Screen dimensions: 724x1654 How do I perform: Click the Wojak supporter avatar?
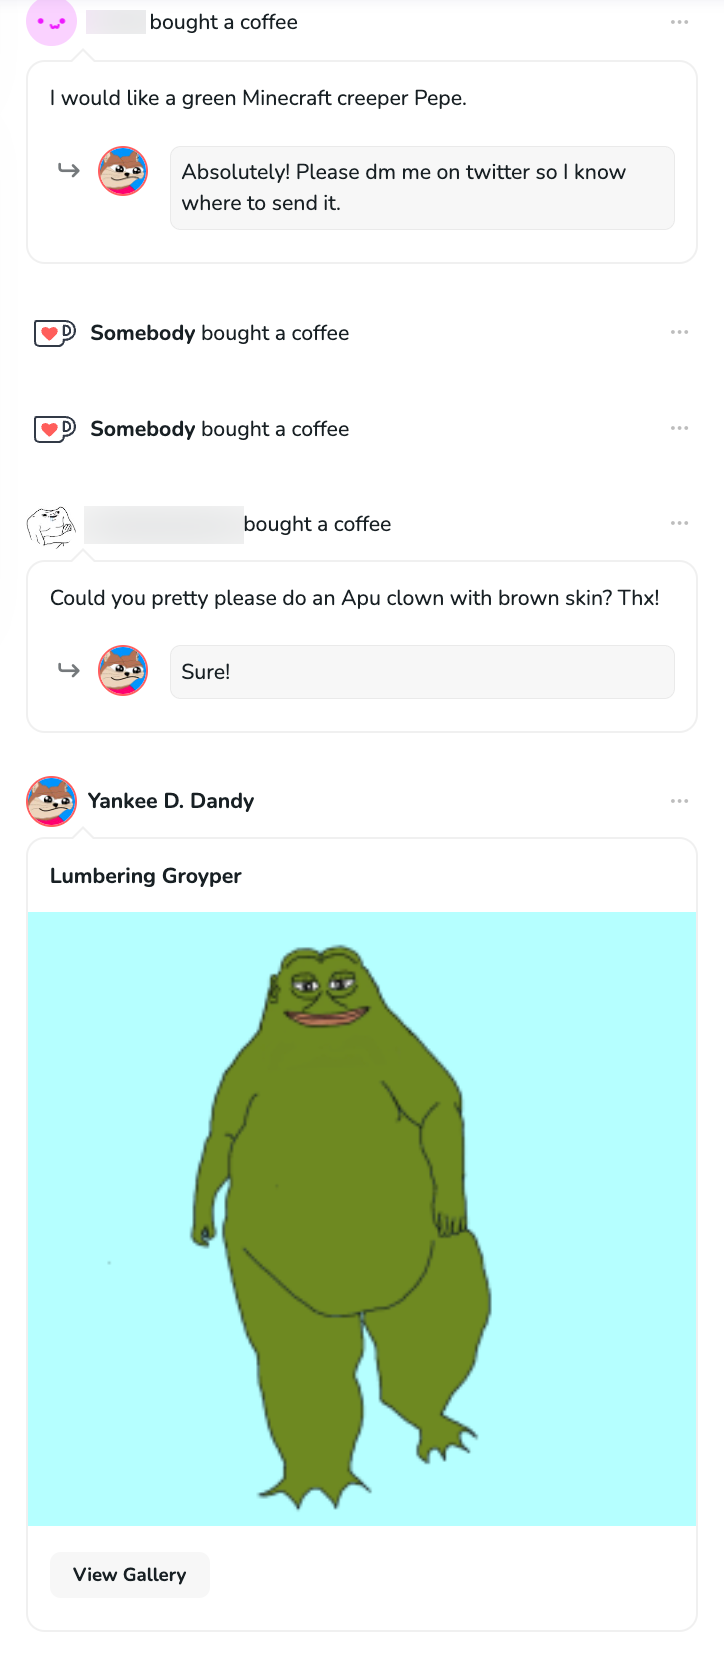50,523
